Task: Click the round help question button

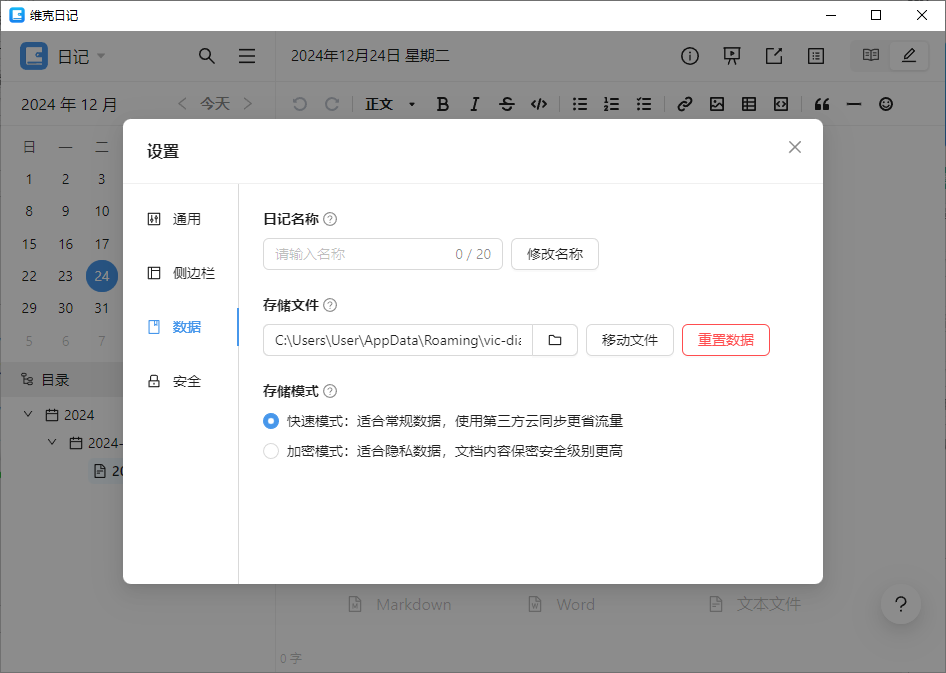Action: coord(901,604)
